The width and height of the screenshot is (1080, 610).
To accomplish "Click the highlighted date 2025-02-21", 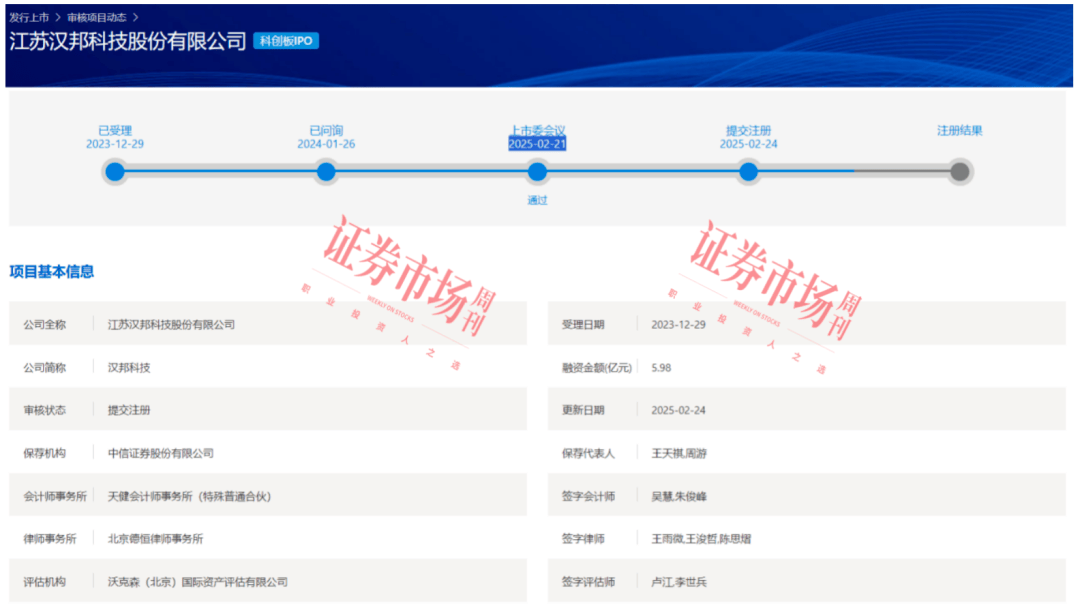I will point(537,144).
